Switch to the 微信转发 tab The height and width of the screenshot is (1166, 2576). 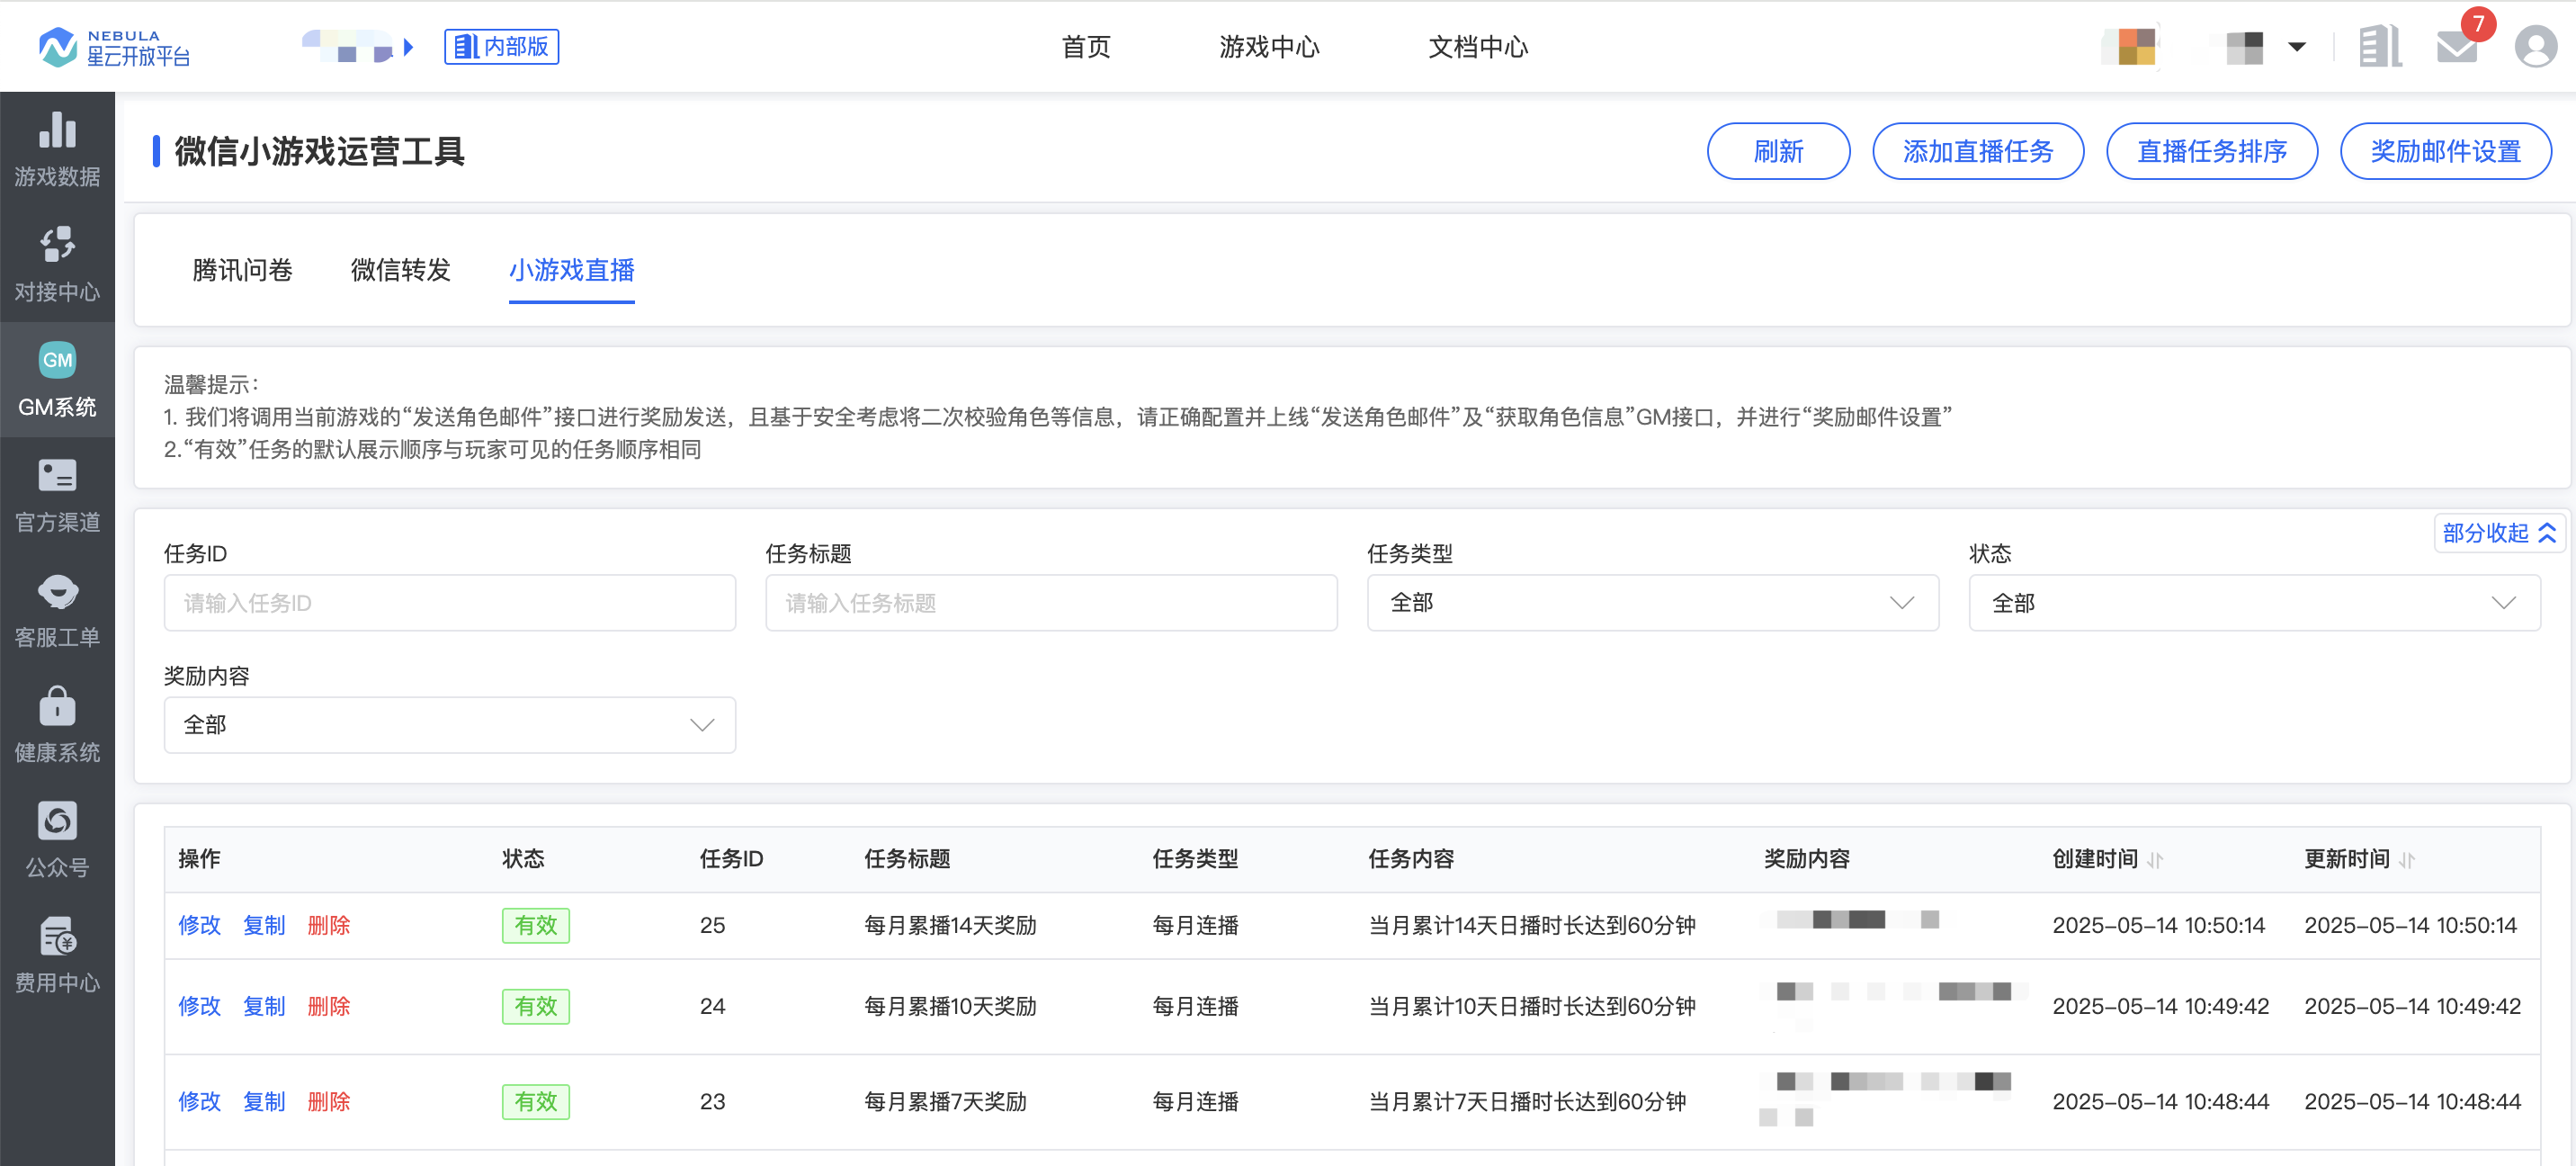400,270
